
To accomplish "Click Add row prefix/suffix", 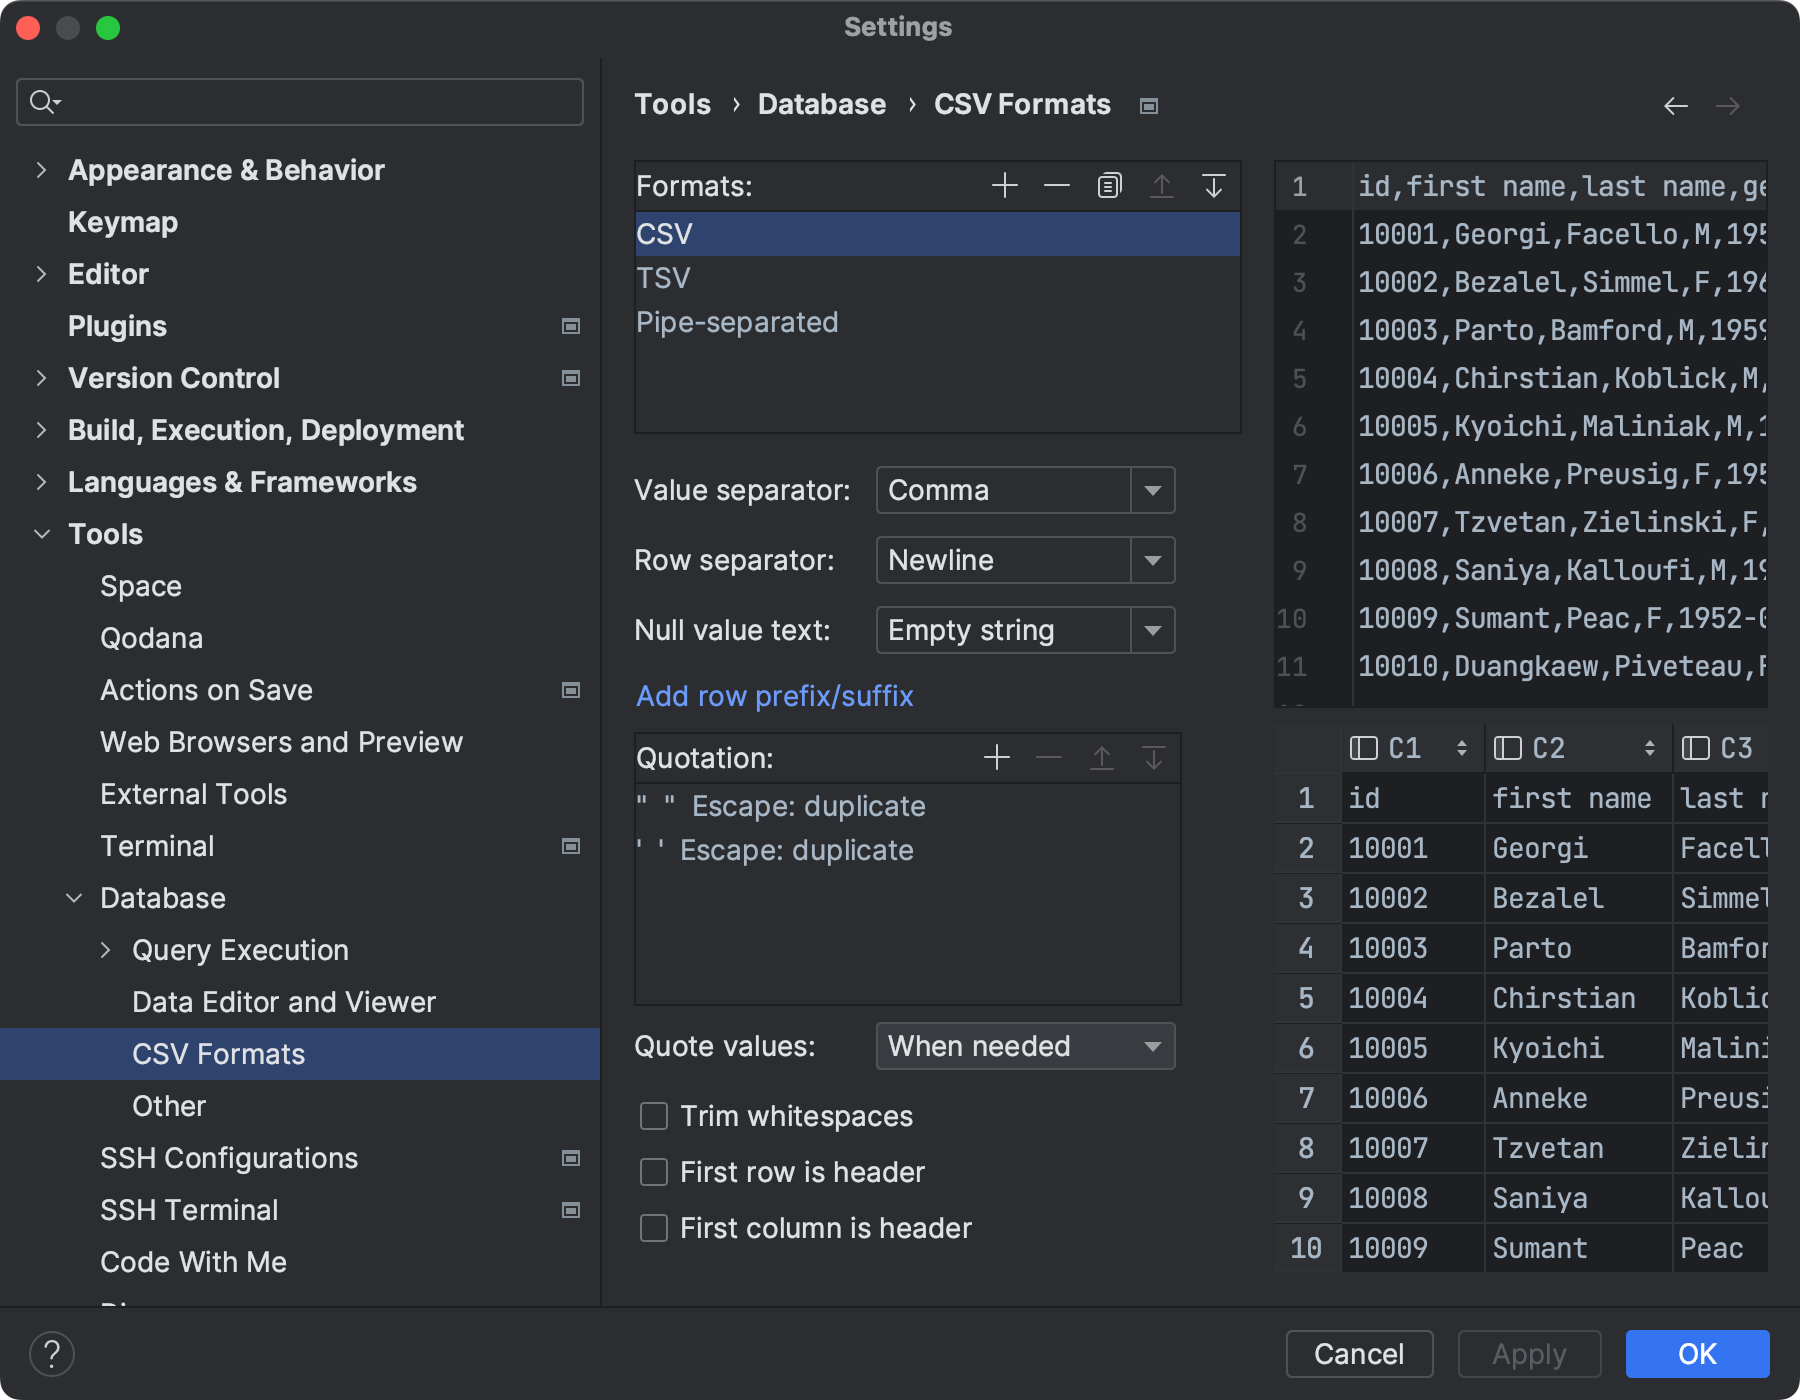I will [x=774, y=696].
